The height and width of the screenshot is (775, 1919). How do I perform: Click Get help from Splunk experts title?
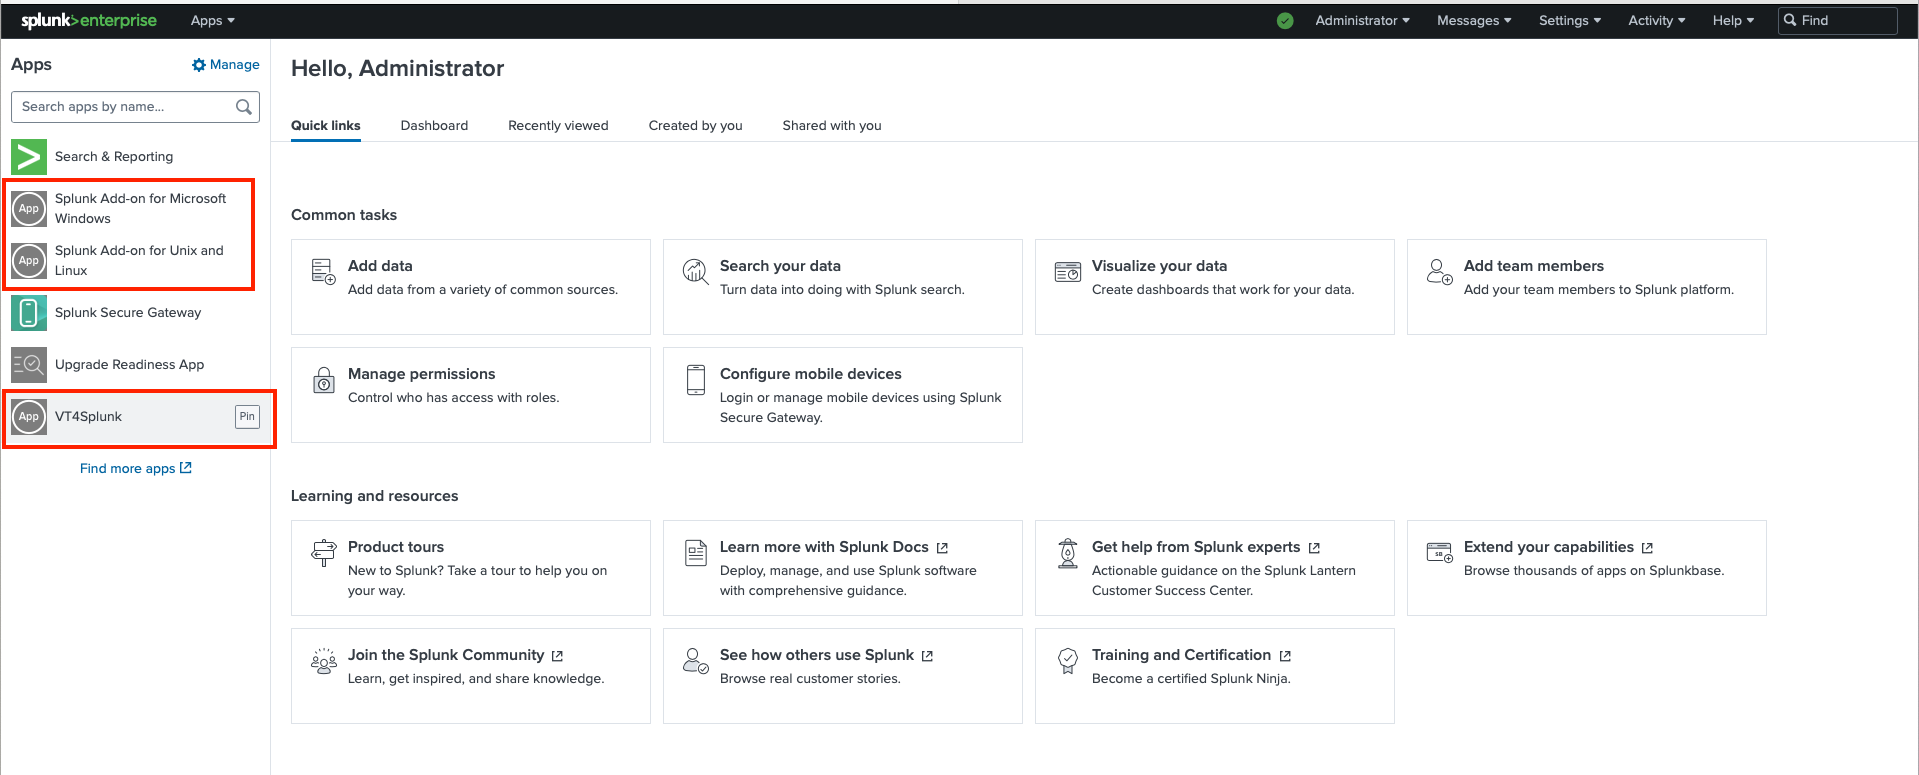(x=1196, y=547)
